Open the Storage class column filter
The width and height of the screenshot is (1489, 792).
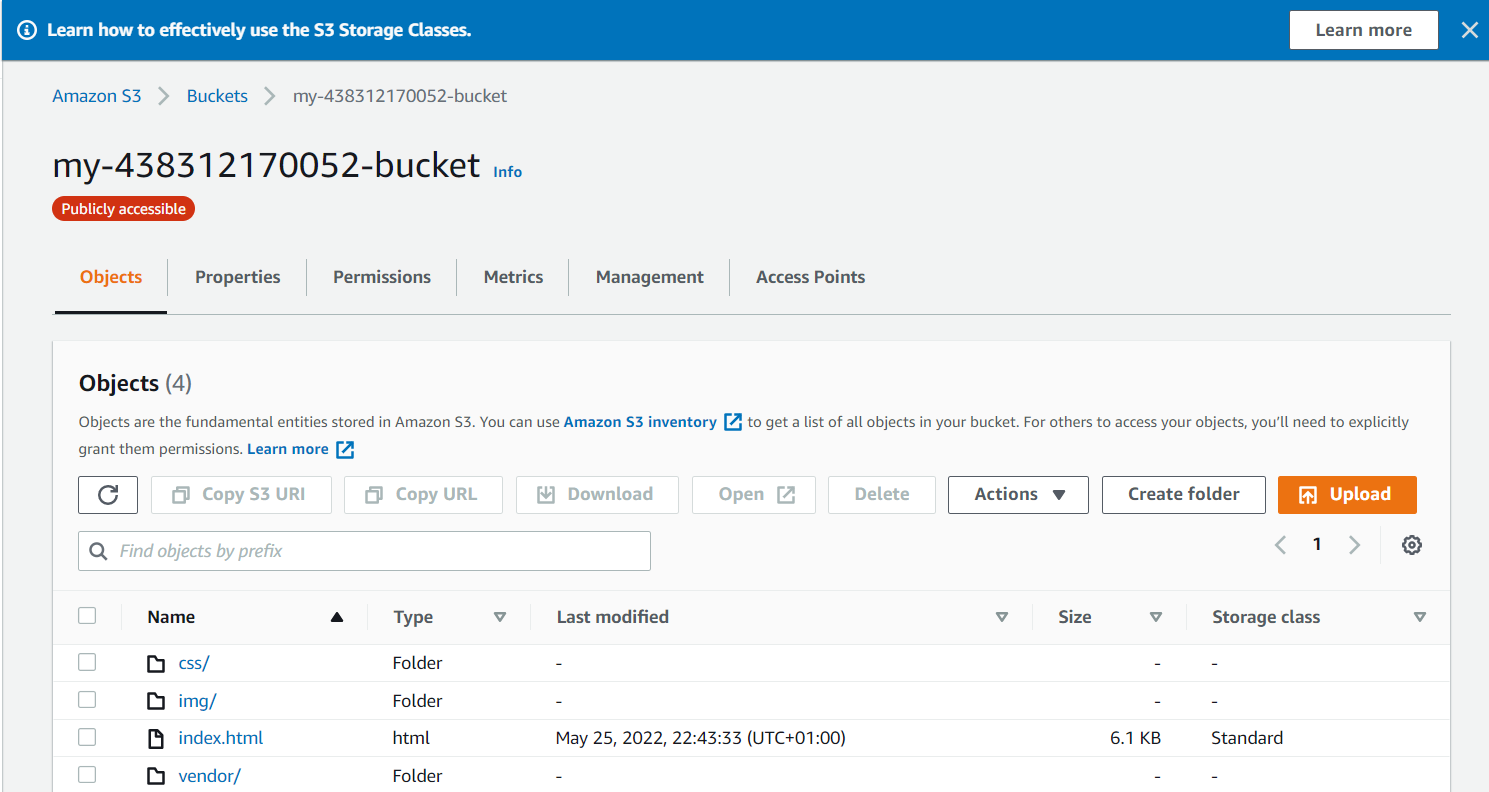(1420, 616)
